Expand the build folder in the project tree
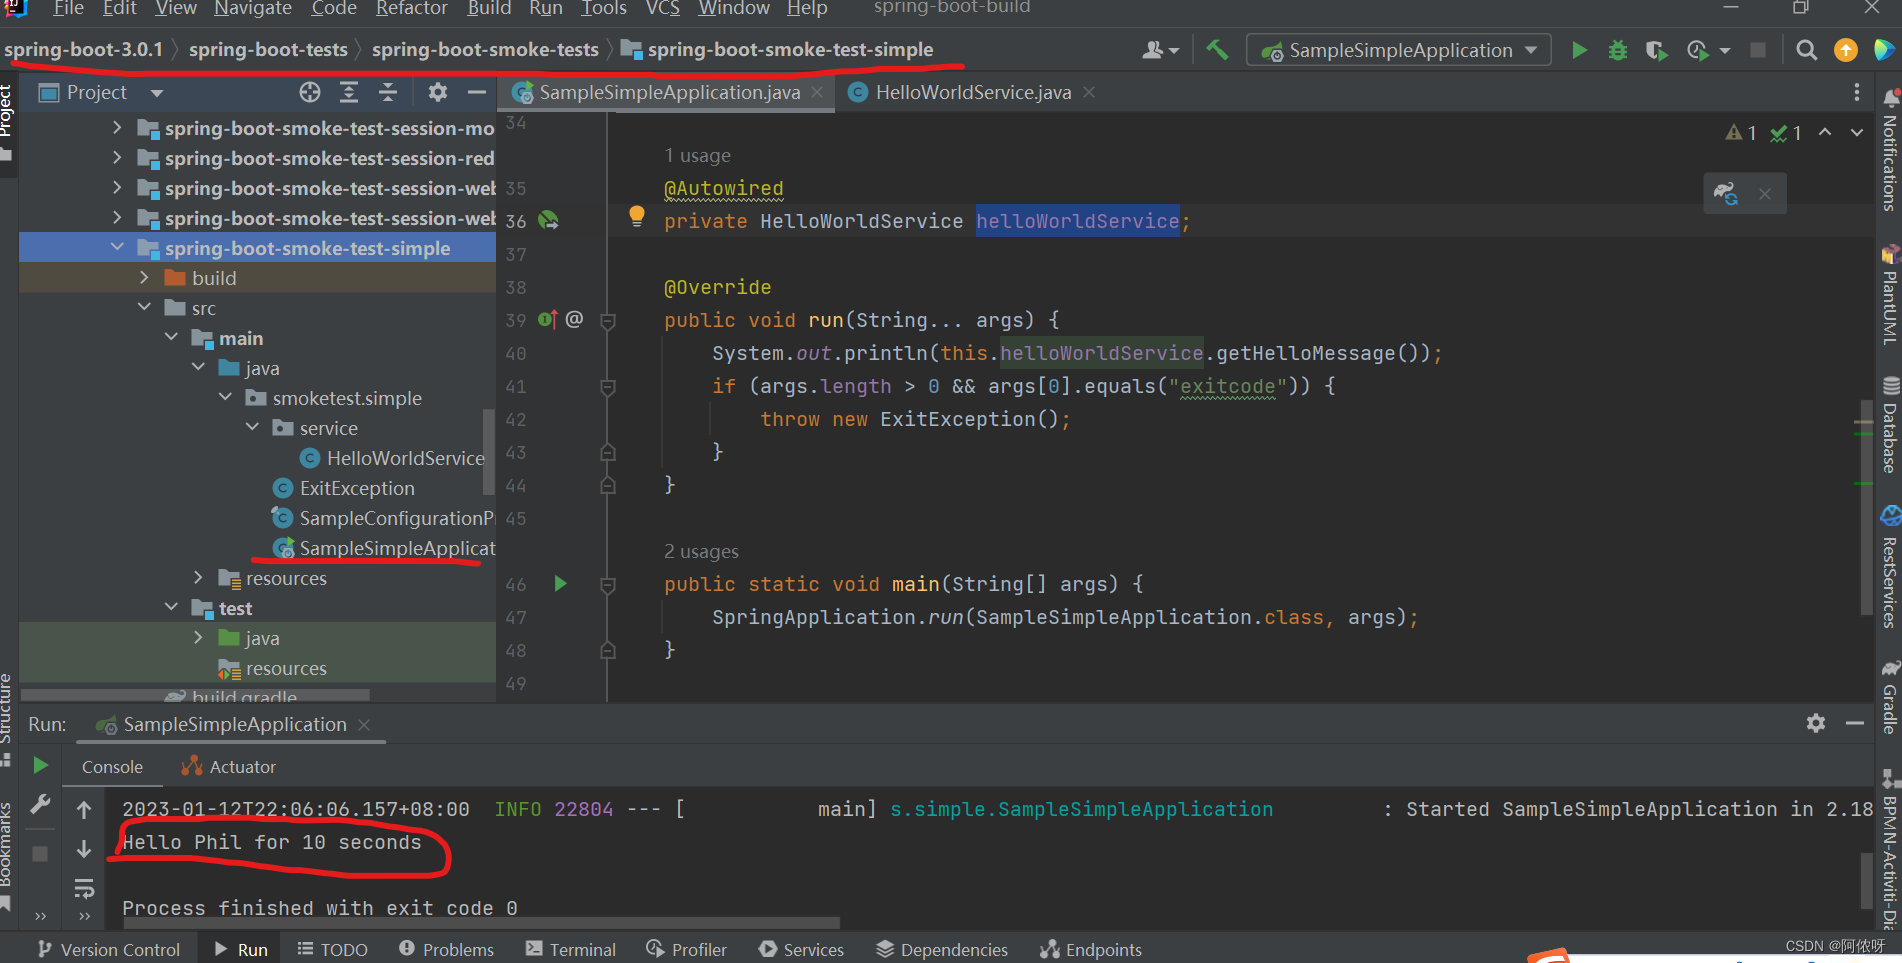 (144, 277)
